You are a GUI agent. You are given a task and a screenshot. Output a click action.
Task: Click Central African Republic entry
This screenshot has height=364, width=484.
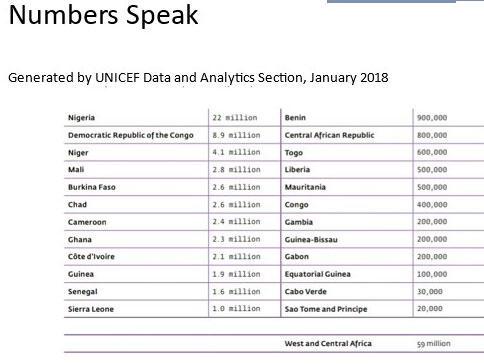tap(329, 135)
